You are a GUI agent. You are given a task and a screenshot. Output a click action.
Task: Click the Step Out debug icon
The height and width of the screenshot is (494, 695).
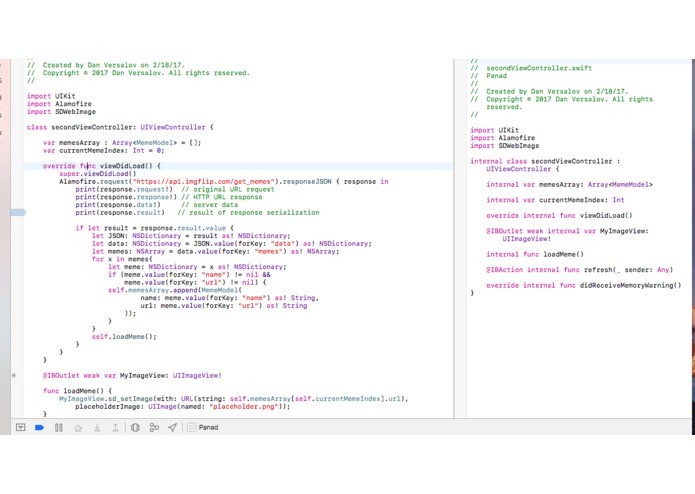[x=115, y=428]
